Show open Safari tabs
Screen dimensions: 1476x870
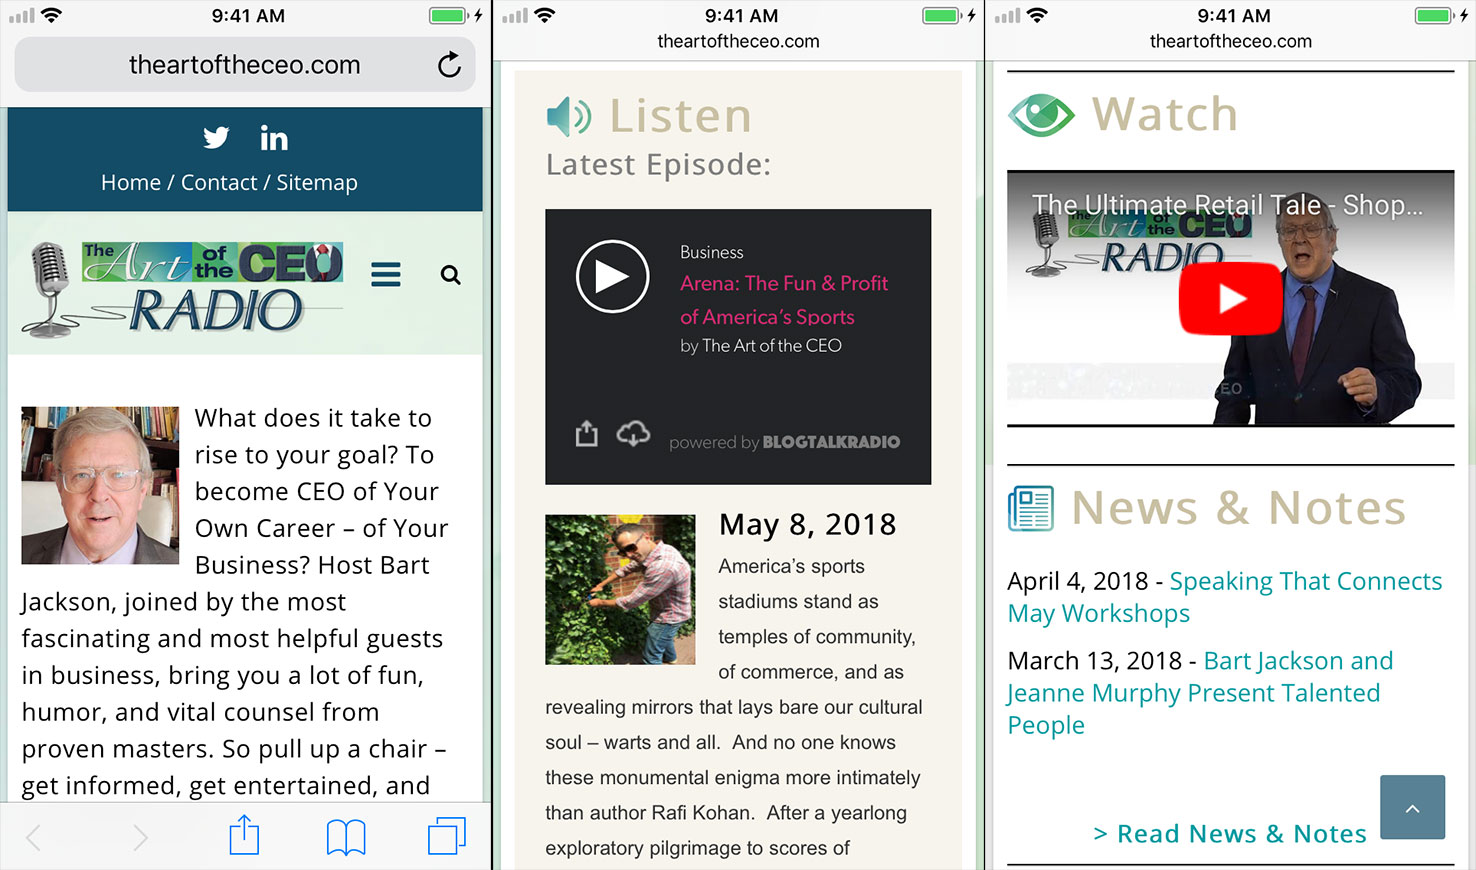pos(446,836)
